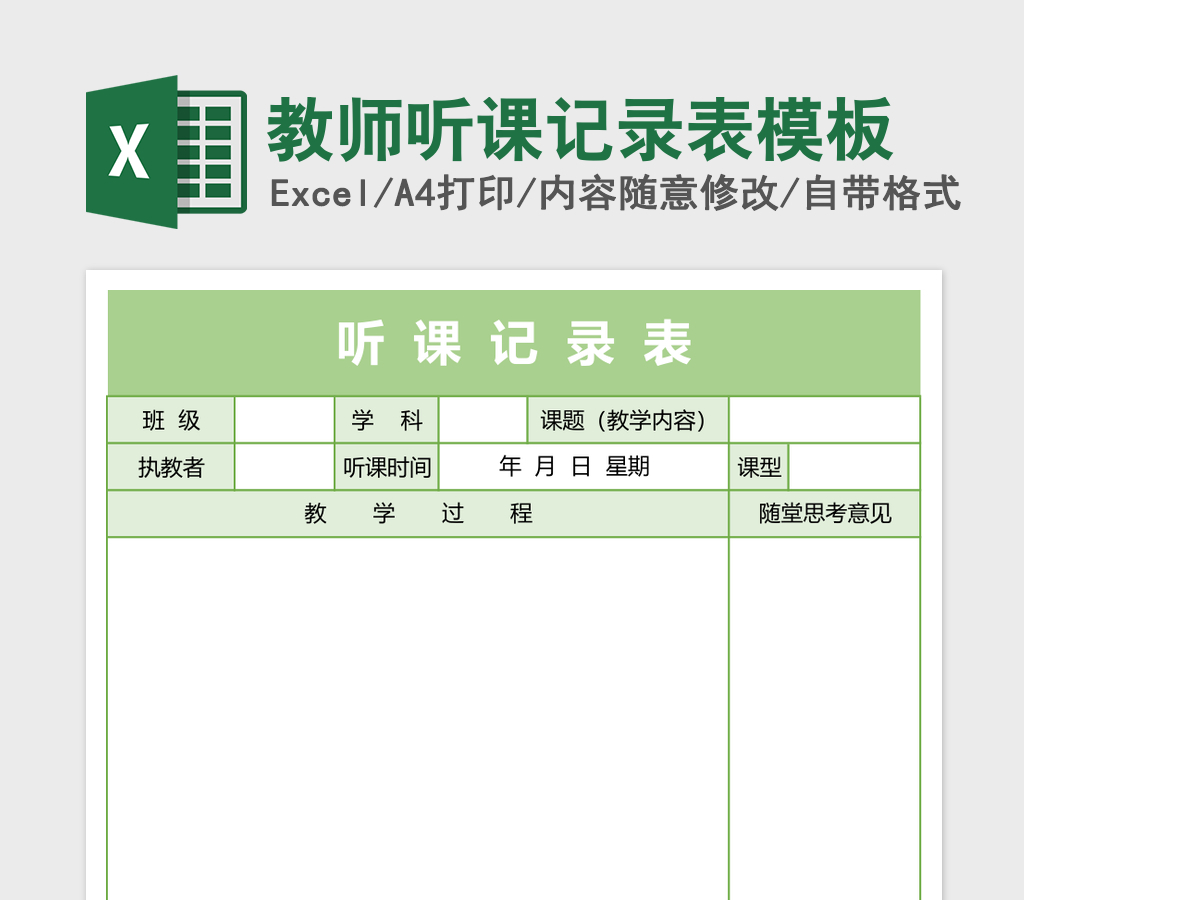
Task: Click the 教学过程 column header
Action: [x=418, y=514]
